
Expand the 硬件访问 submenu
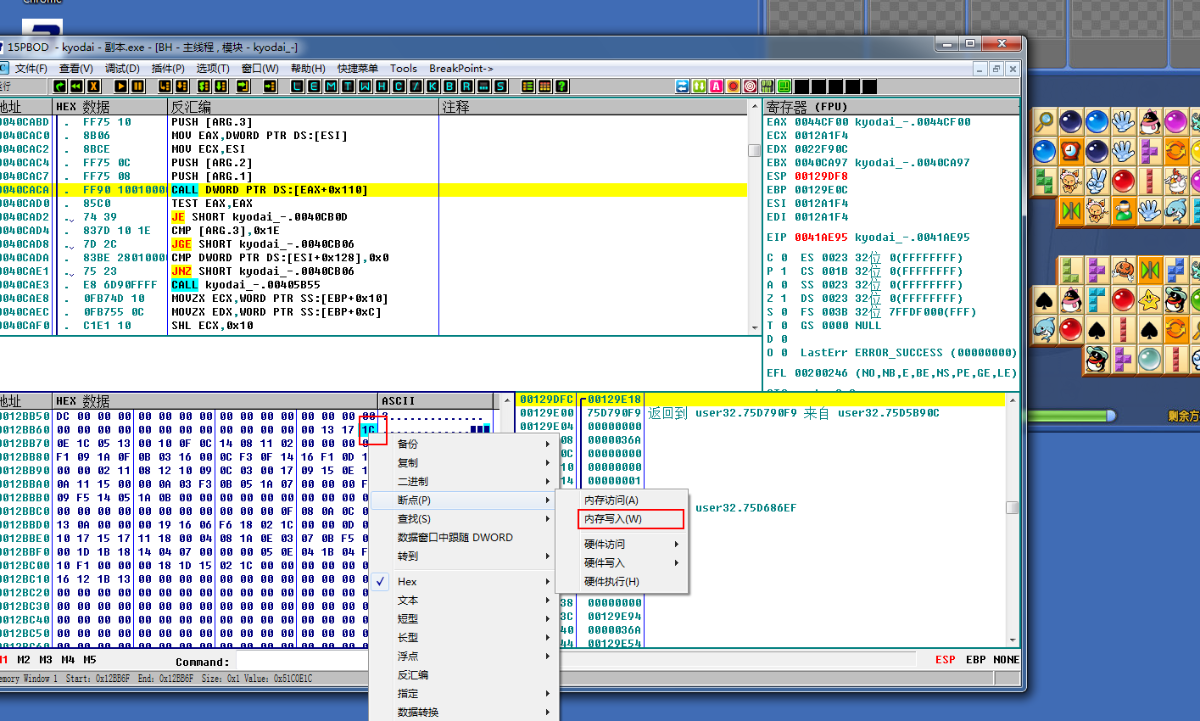622,544
